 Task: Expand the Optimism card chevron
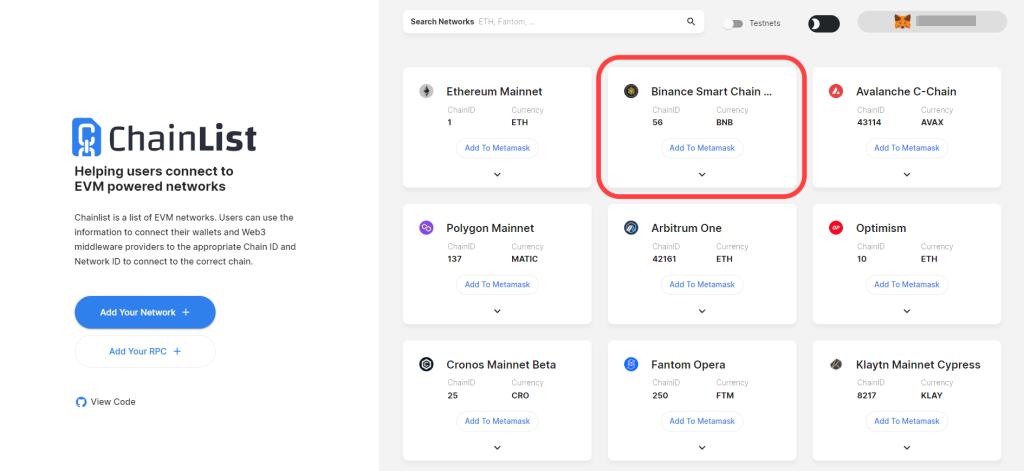906,311
